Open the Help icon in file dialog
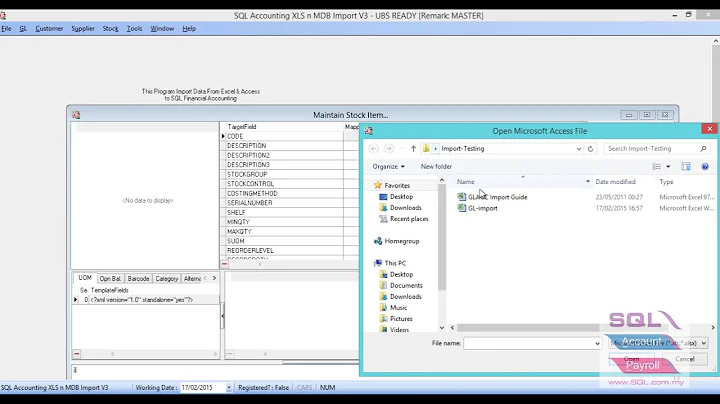 705,167
